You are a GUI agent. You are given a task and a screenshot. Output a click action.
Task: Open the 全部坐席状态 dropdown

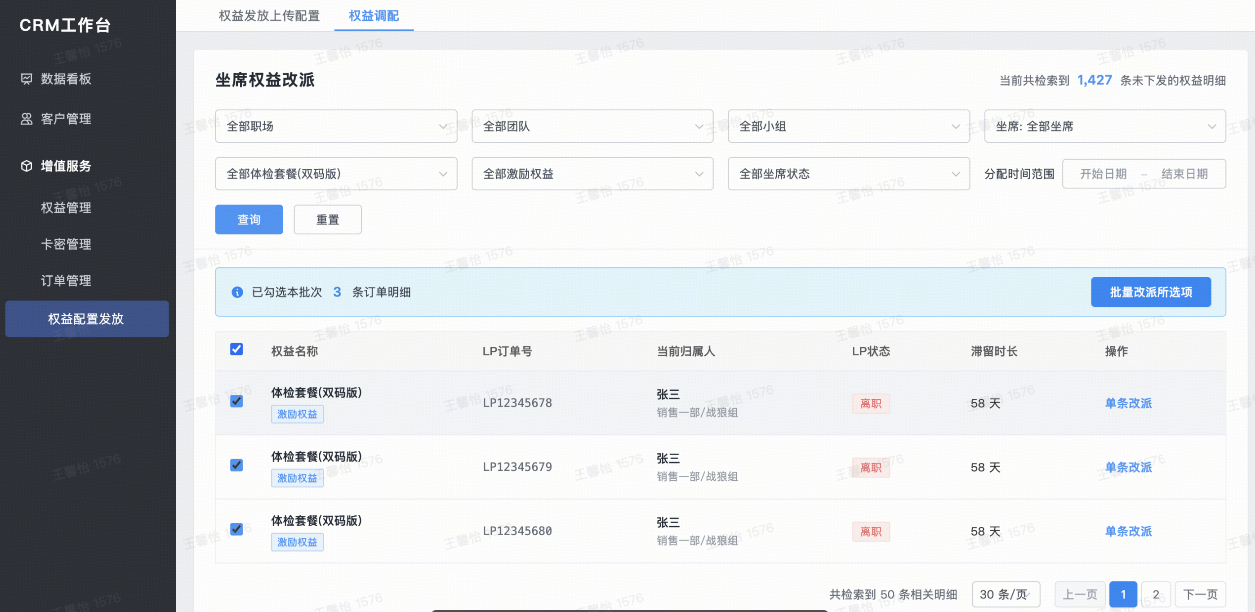click(x=848, y=174)
